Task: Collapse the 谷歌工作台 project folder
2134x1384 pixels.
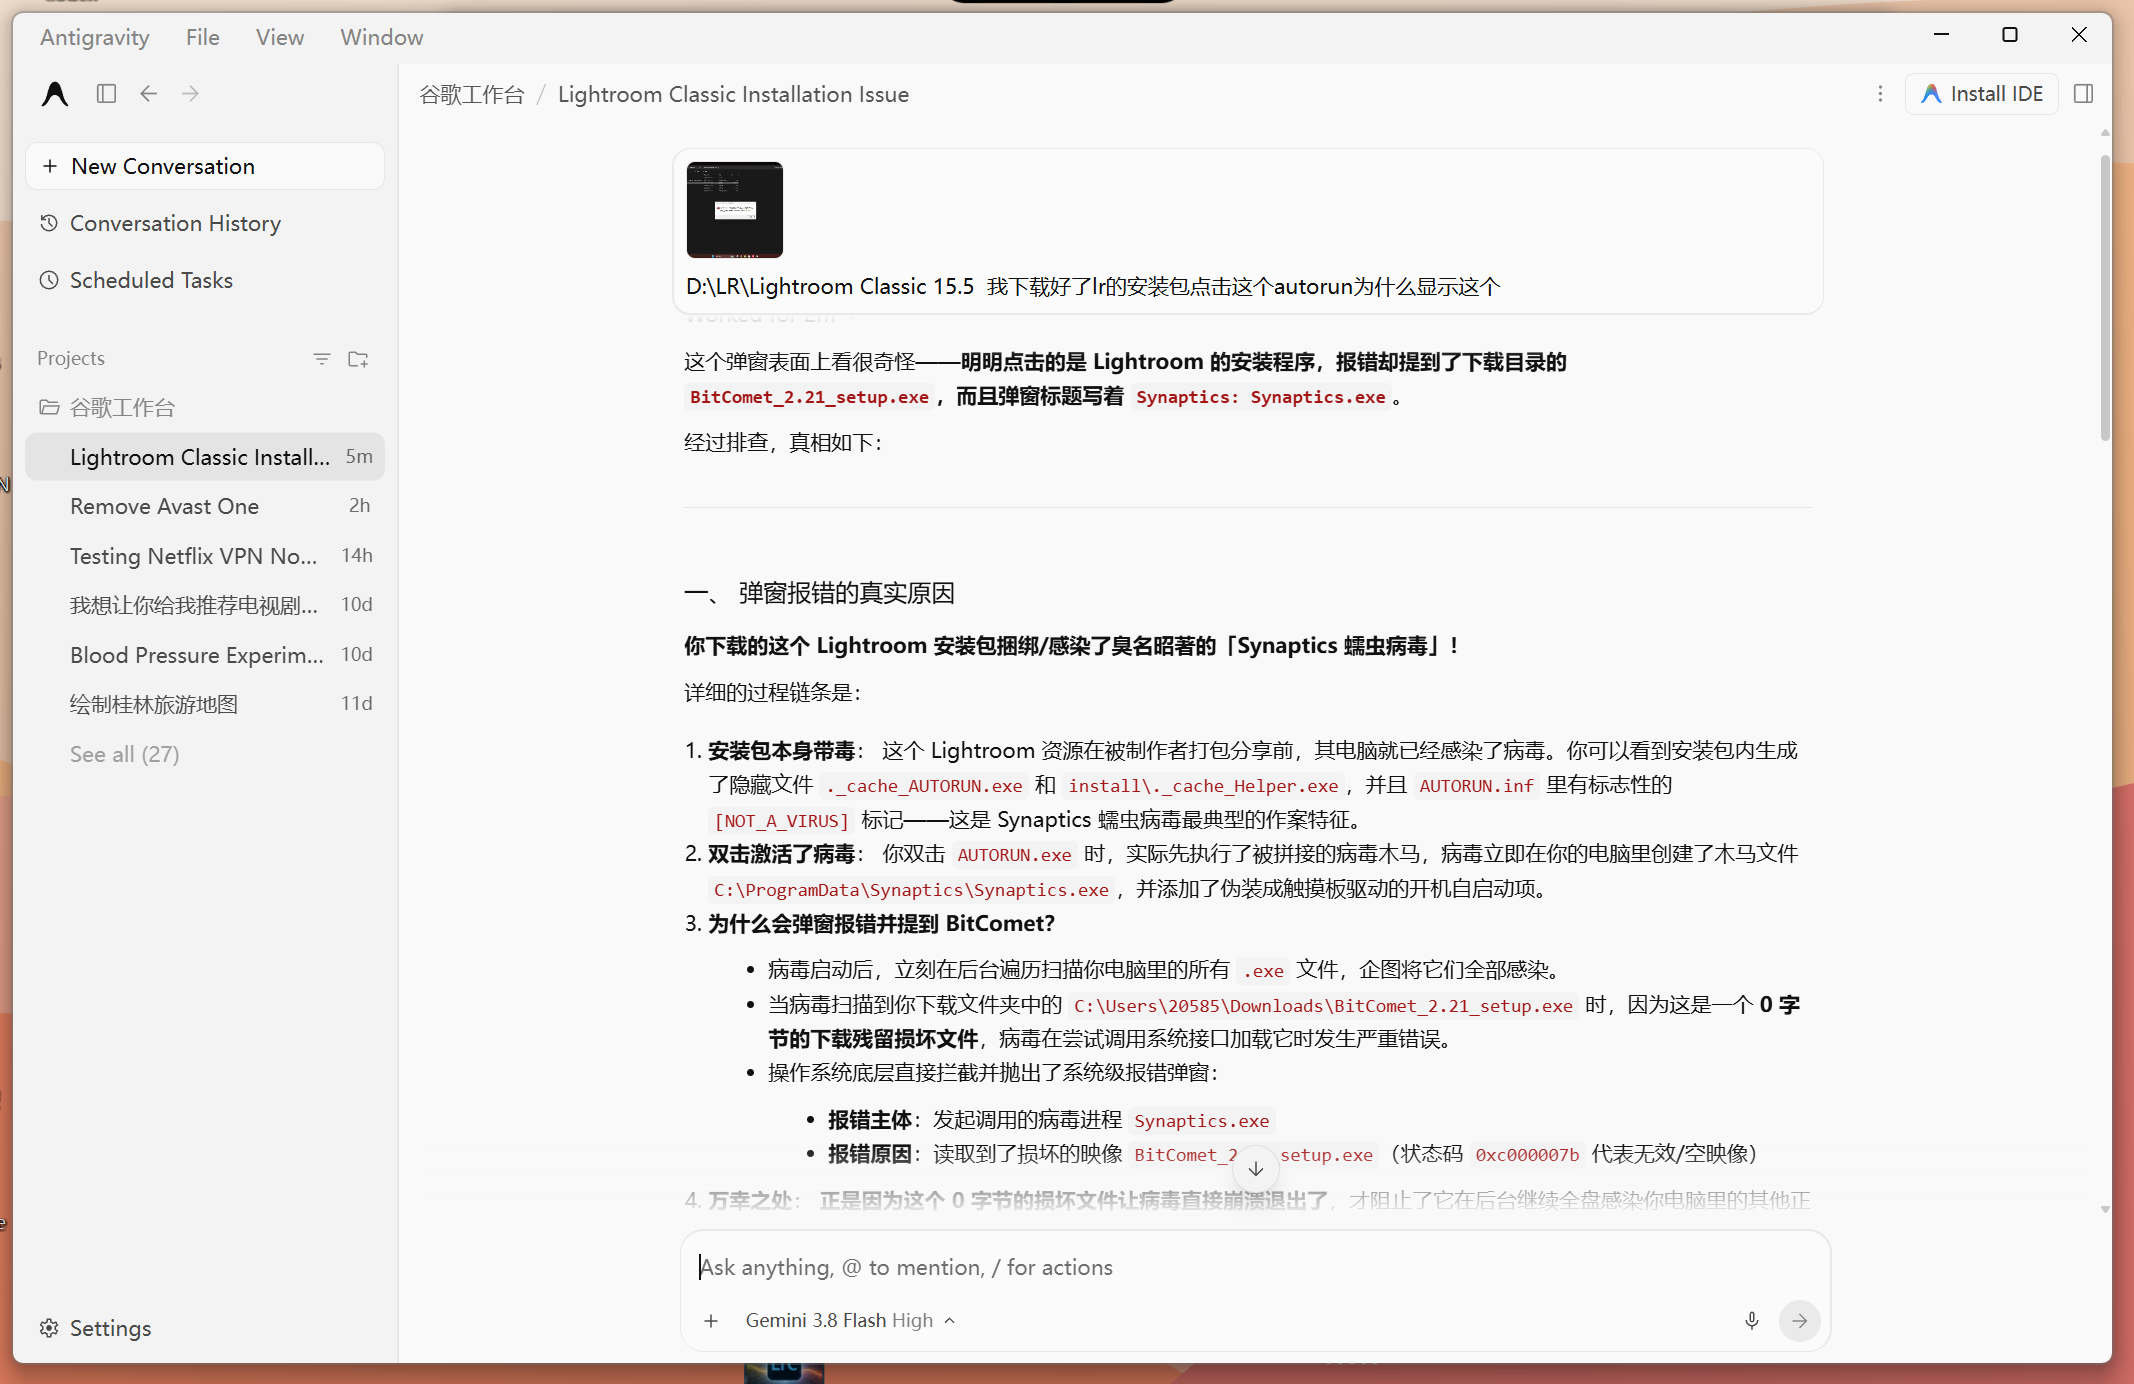Action: click(x=205, y=407)
